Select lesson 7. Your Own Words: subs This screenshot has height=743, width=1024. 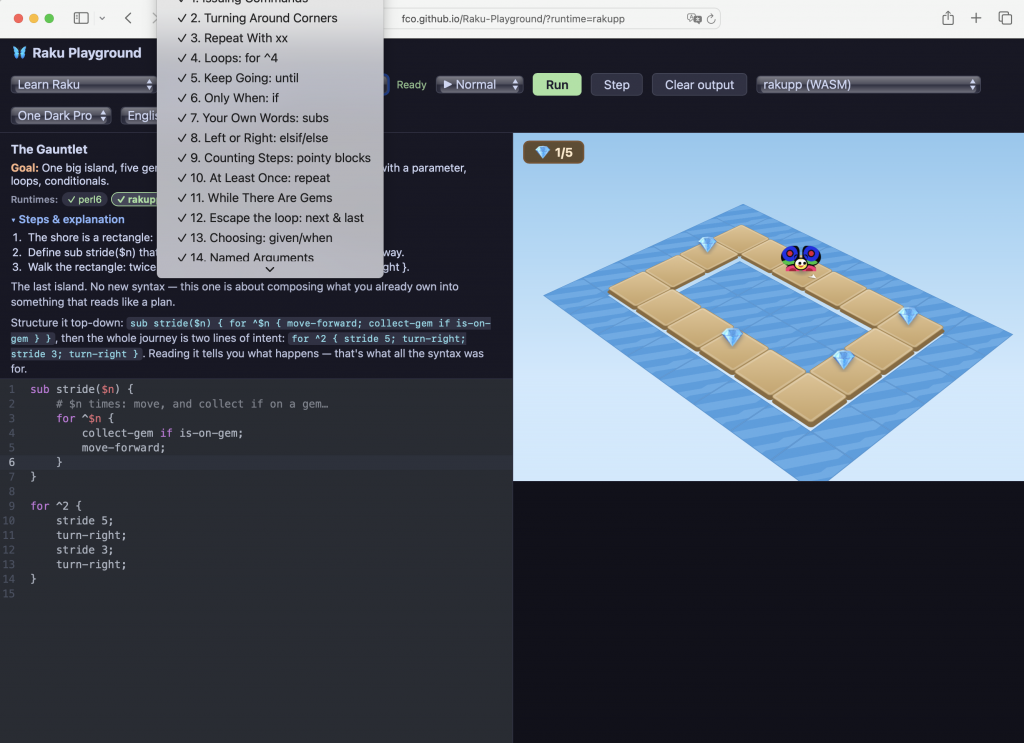pyautogui.click(x=270, y=118)
